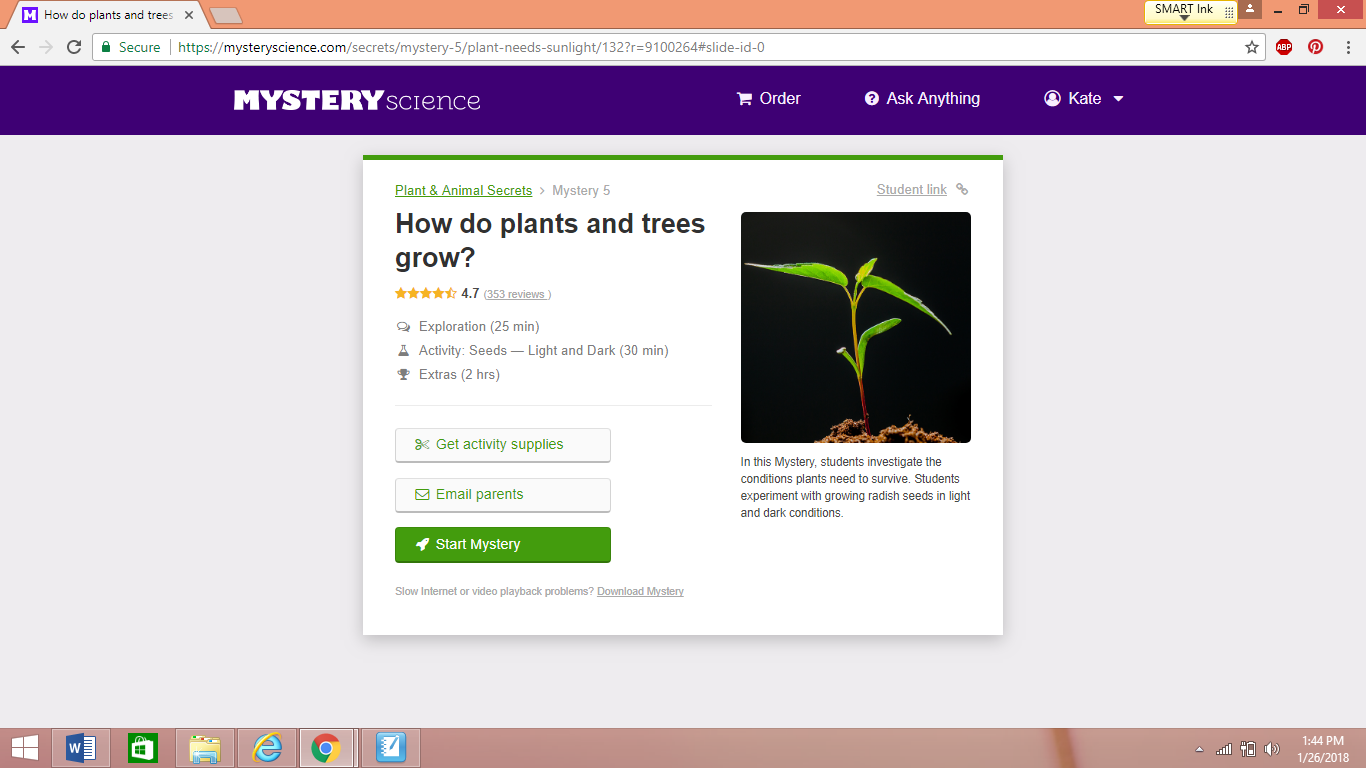Screen dimensions: 1366x768
Task: Select the 'How do plants and trees' tab
Action: click(109, 15)
